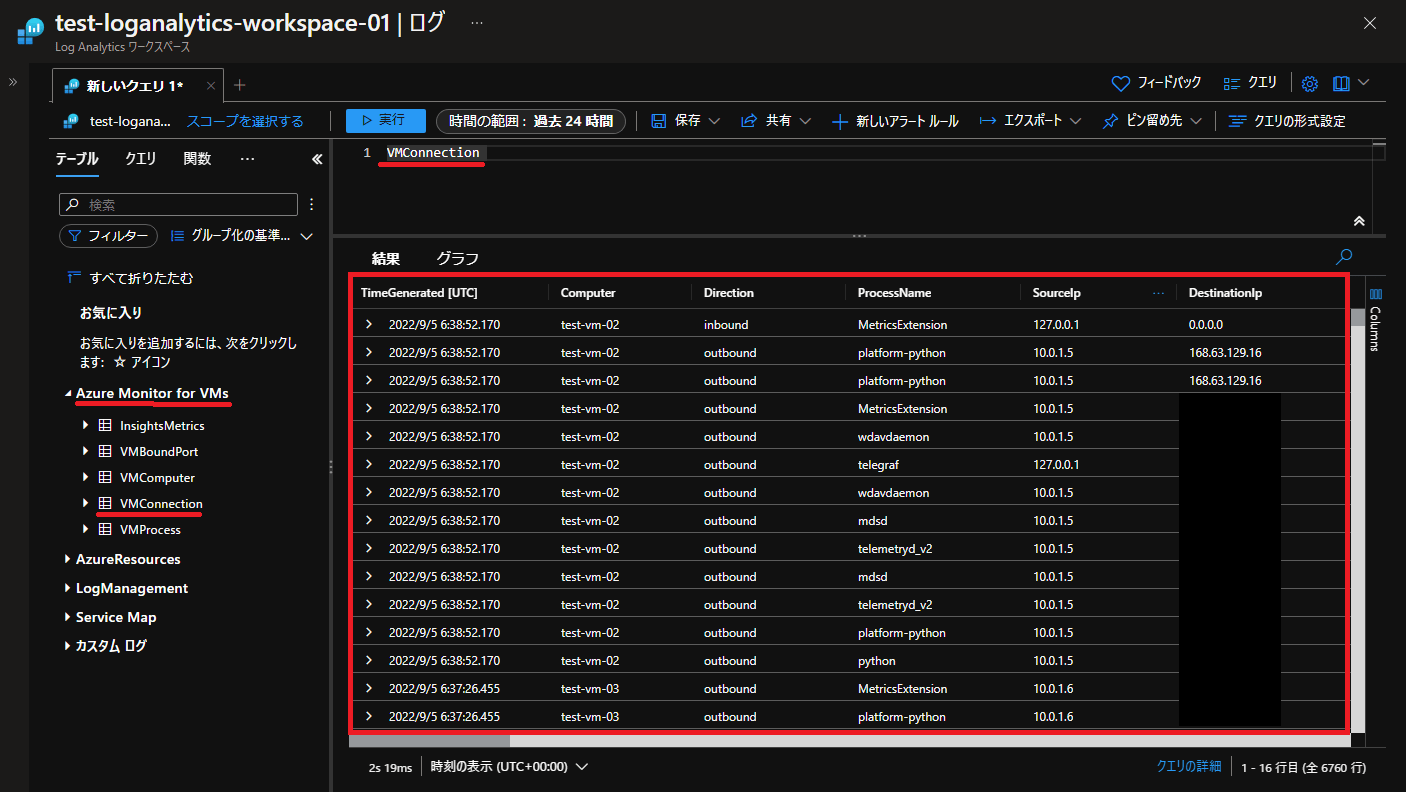Expand the VMBoundPort table
Image resolution: width=1406 pixels, height=792 pixels.
tap(86, 452)
